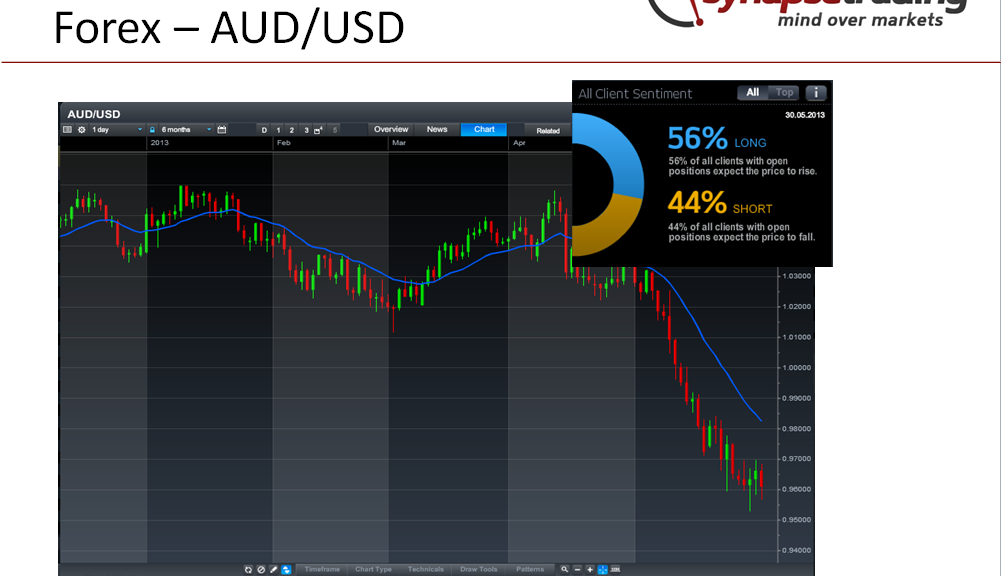Open the Technicals menu
Screen dimensions: 1001x576
point(425,569)
